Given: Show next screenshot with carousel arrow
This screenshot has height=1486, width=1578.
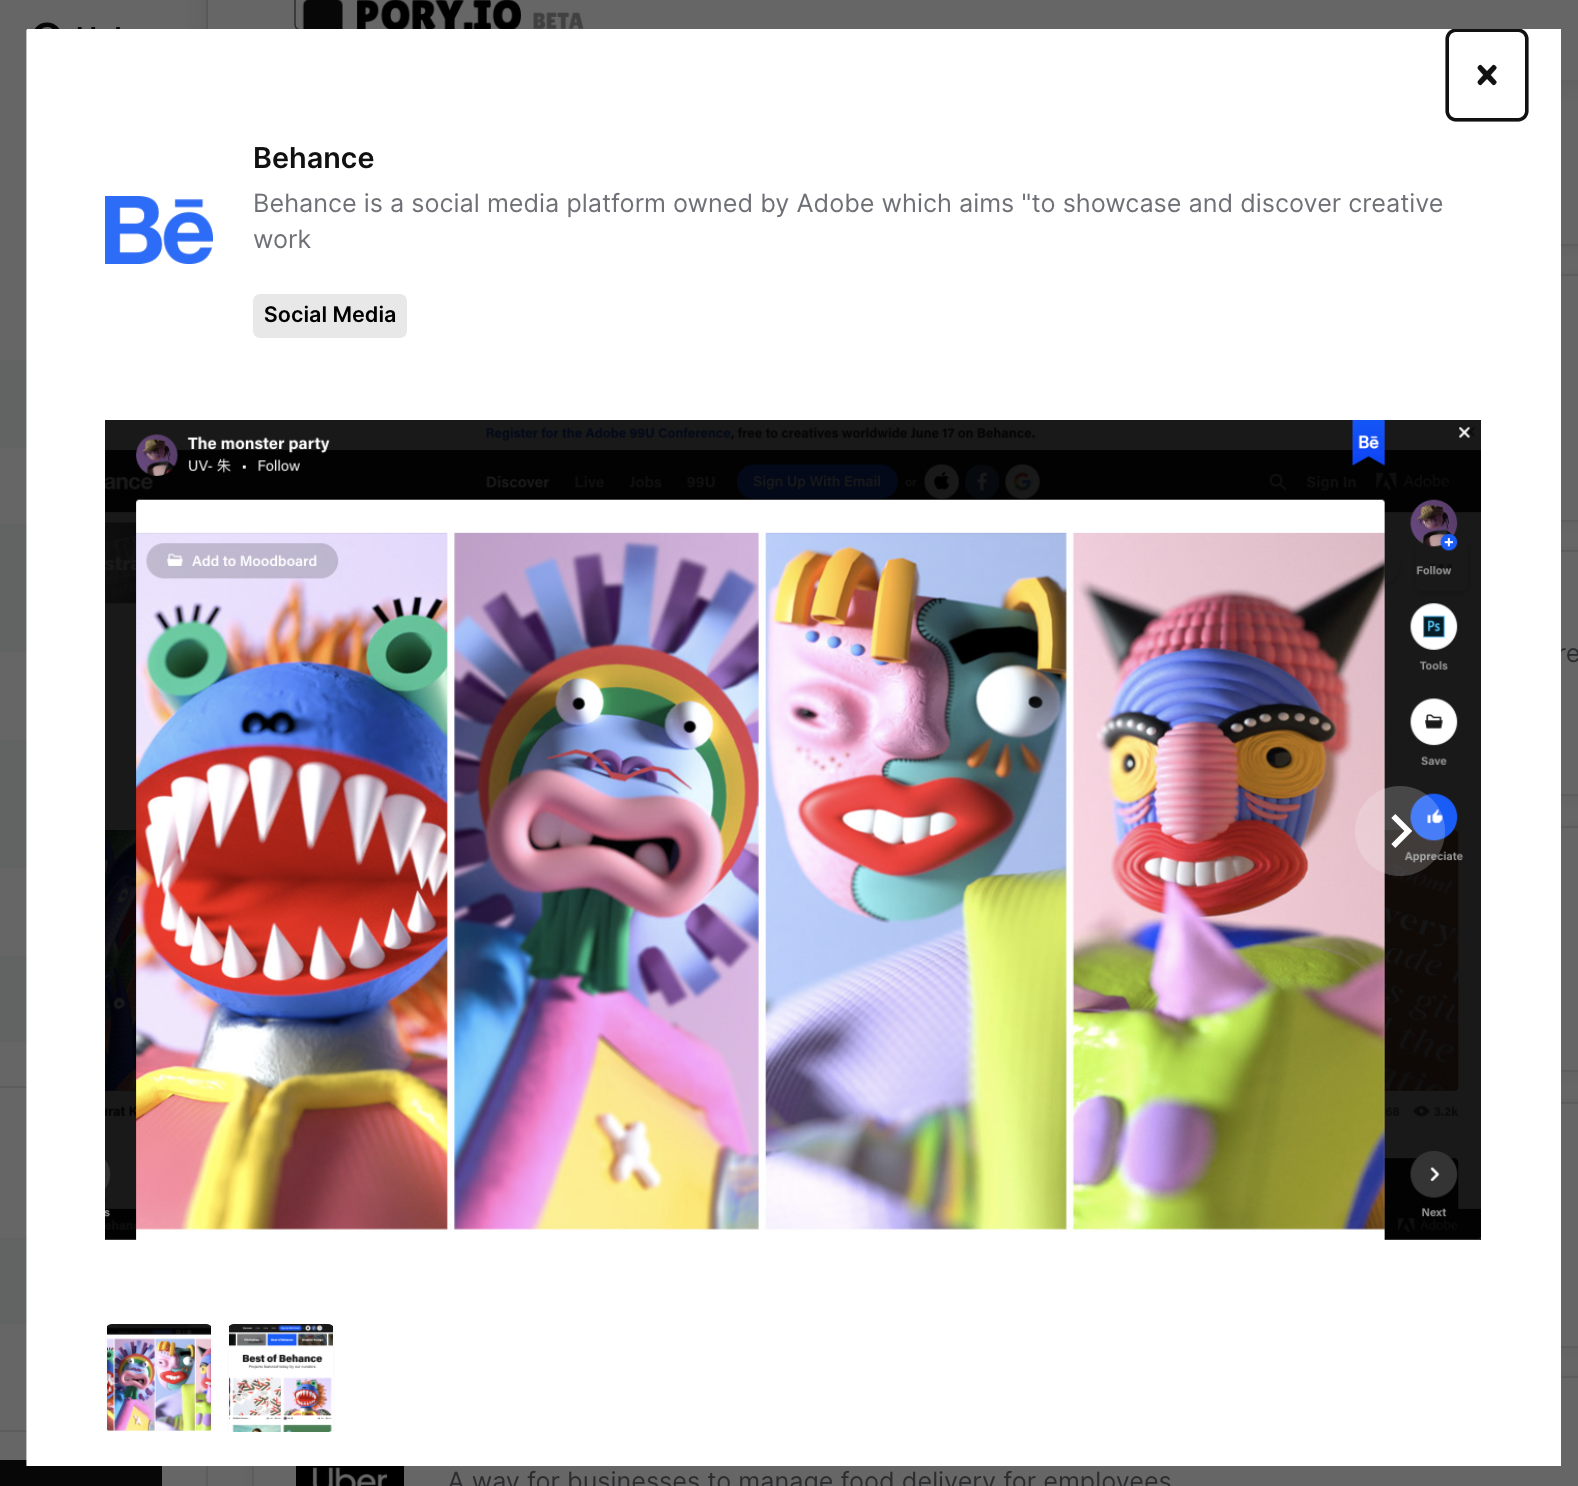Looking at the screenshot, I should coord(1400,830).
